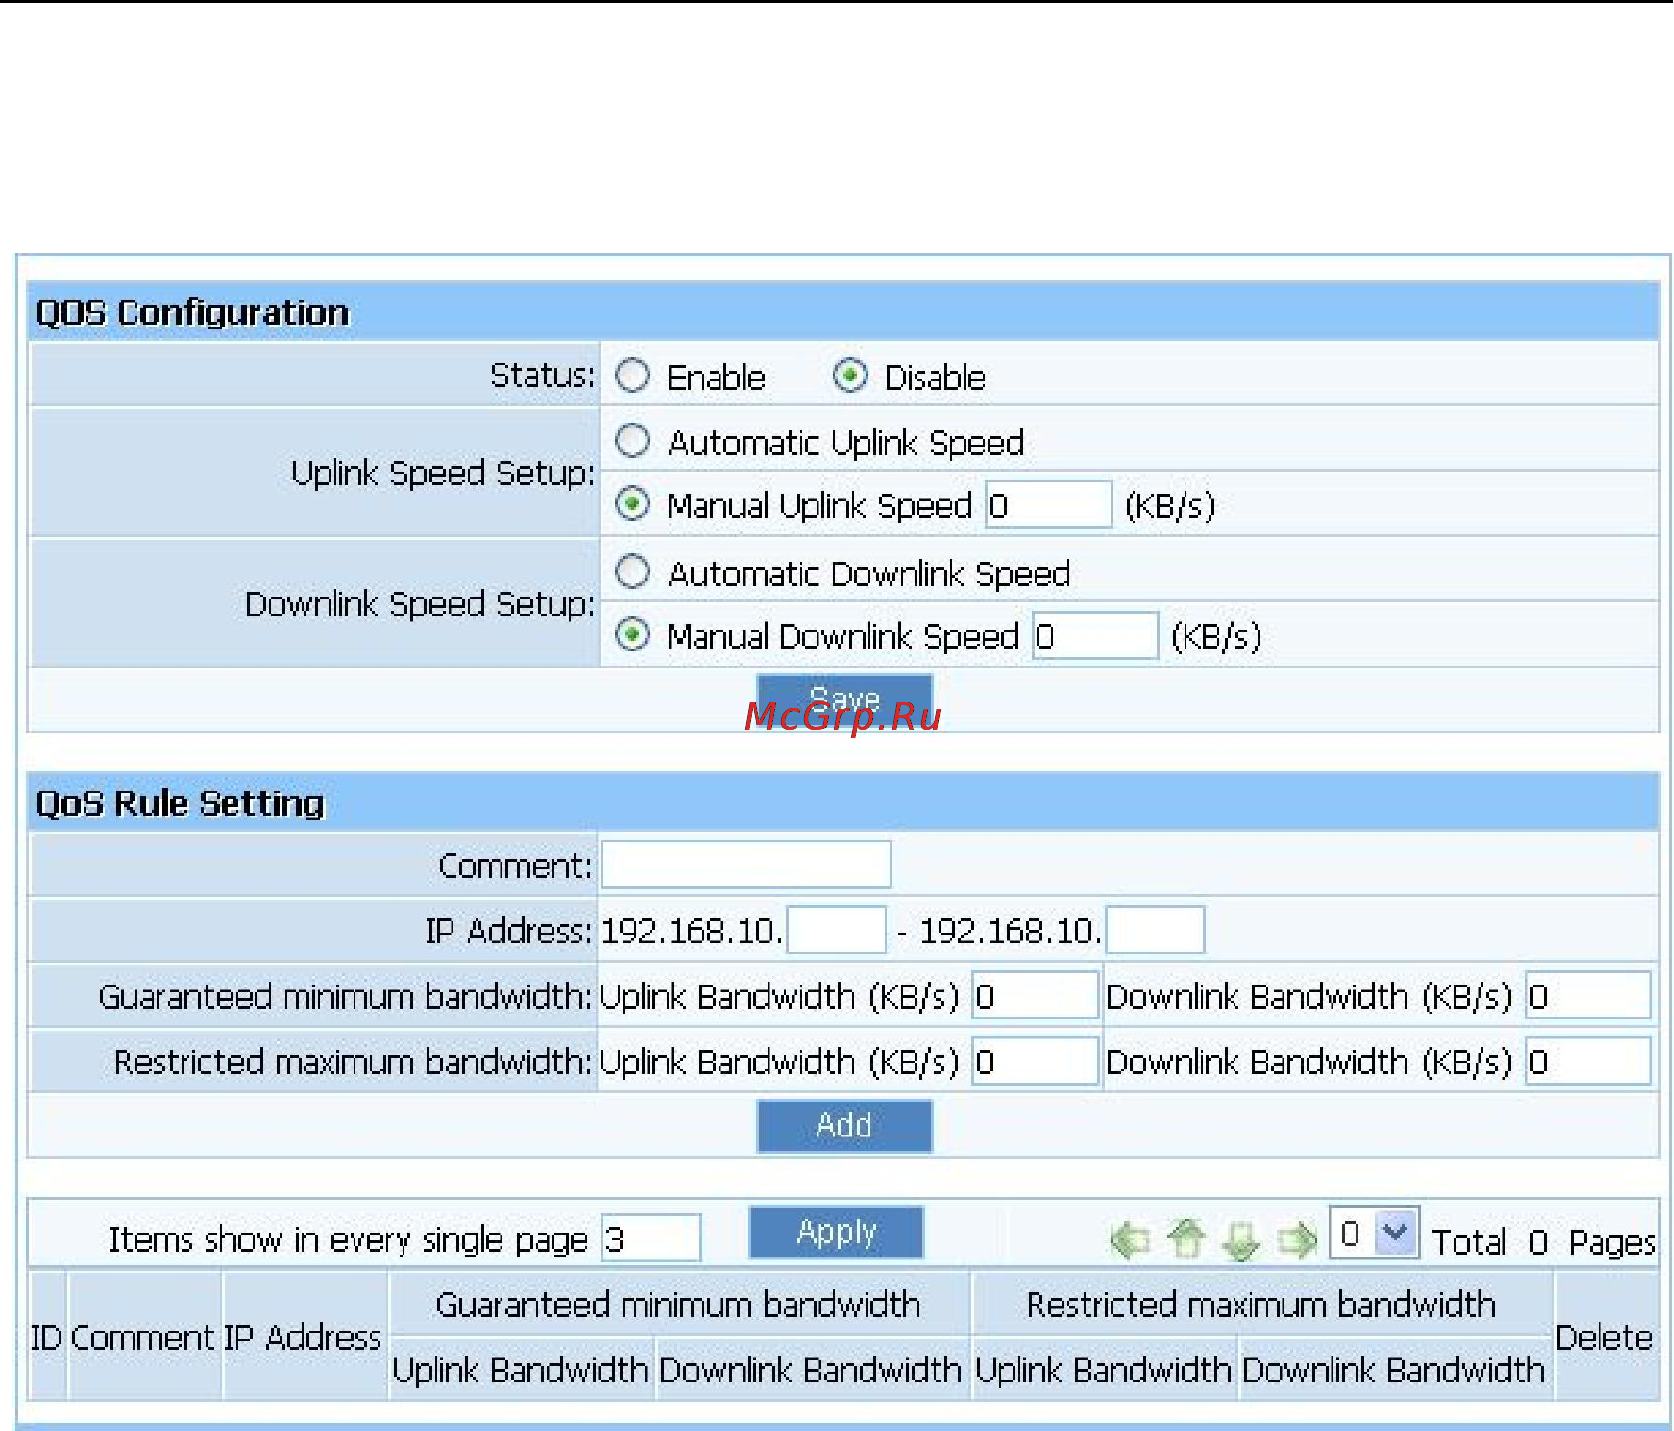Click the Uplink Speed Setup label
This screenshot has width=1674, height=1431.
pyautogui.click(x=443, y=472)
